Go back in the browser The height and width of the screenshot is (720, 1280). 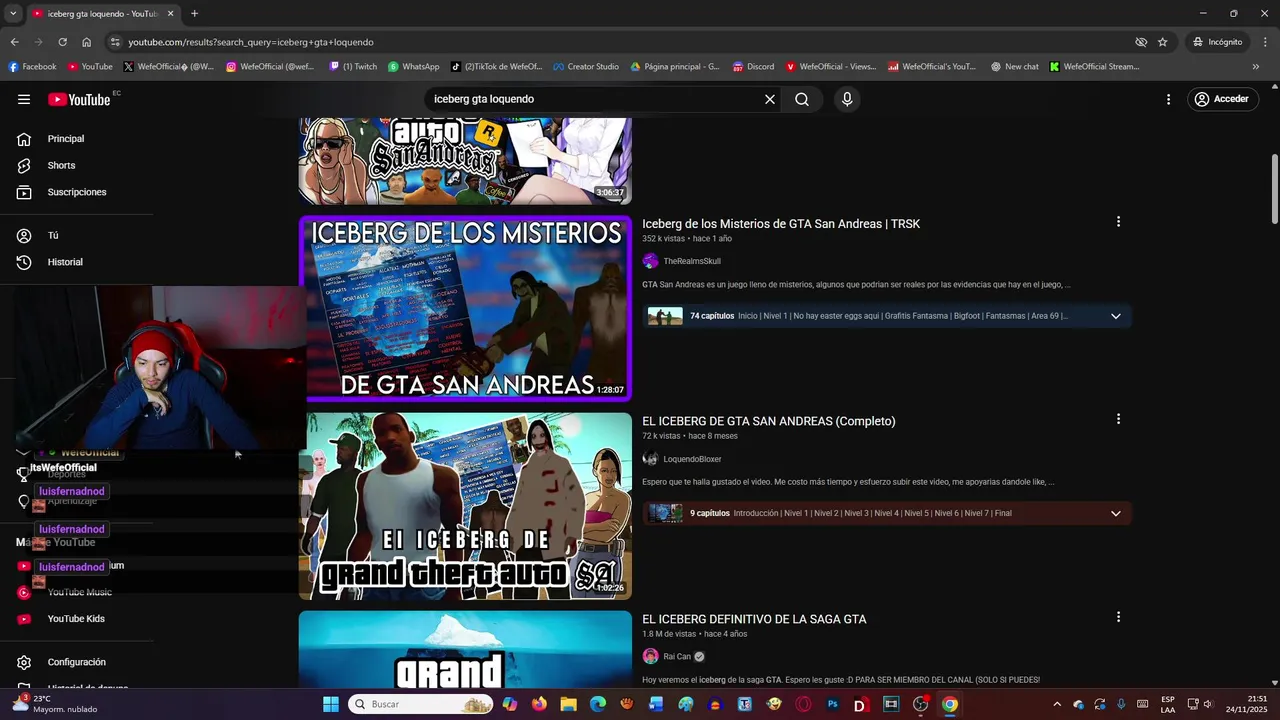[x=14, y=42]
